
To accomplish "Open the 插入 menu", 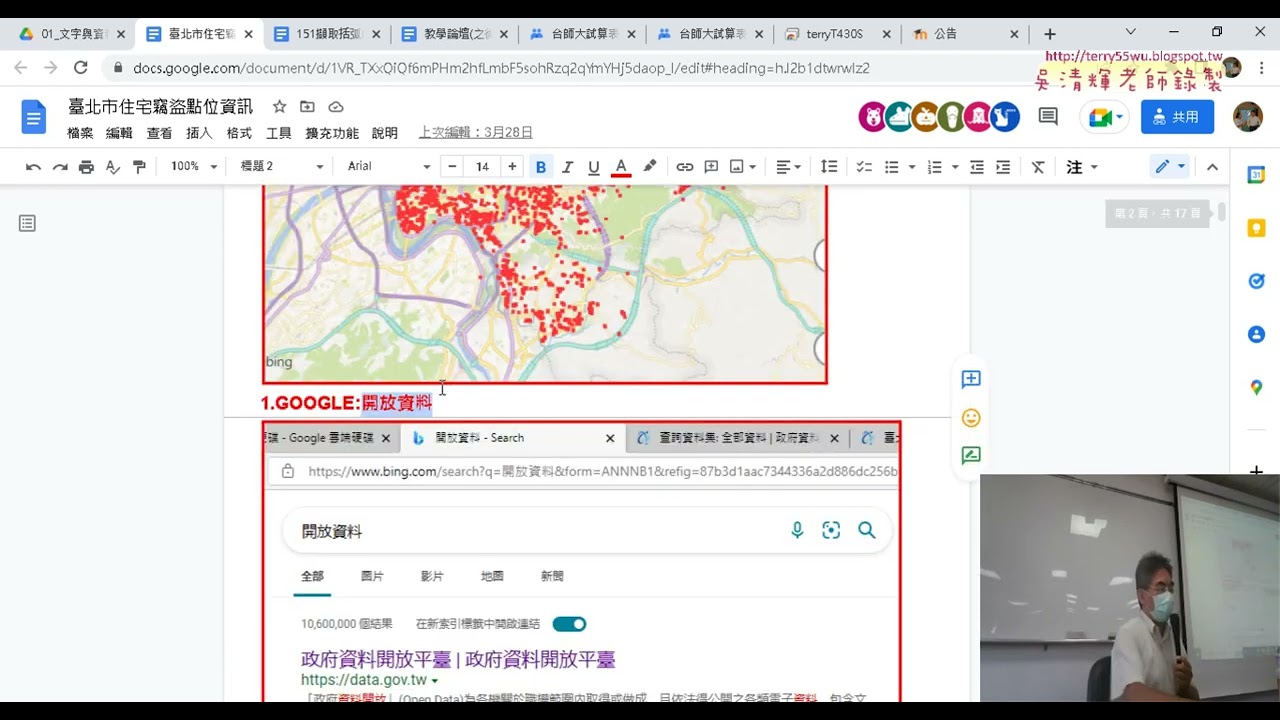I will coord(199,133).
